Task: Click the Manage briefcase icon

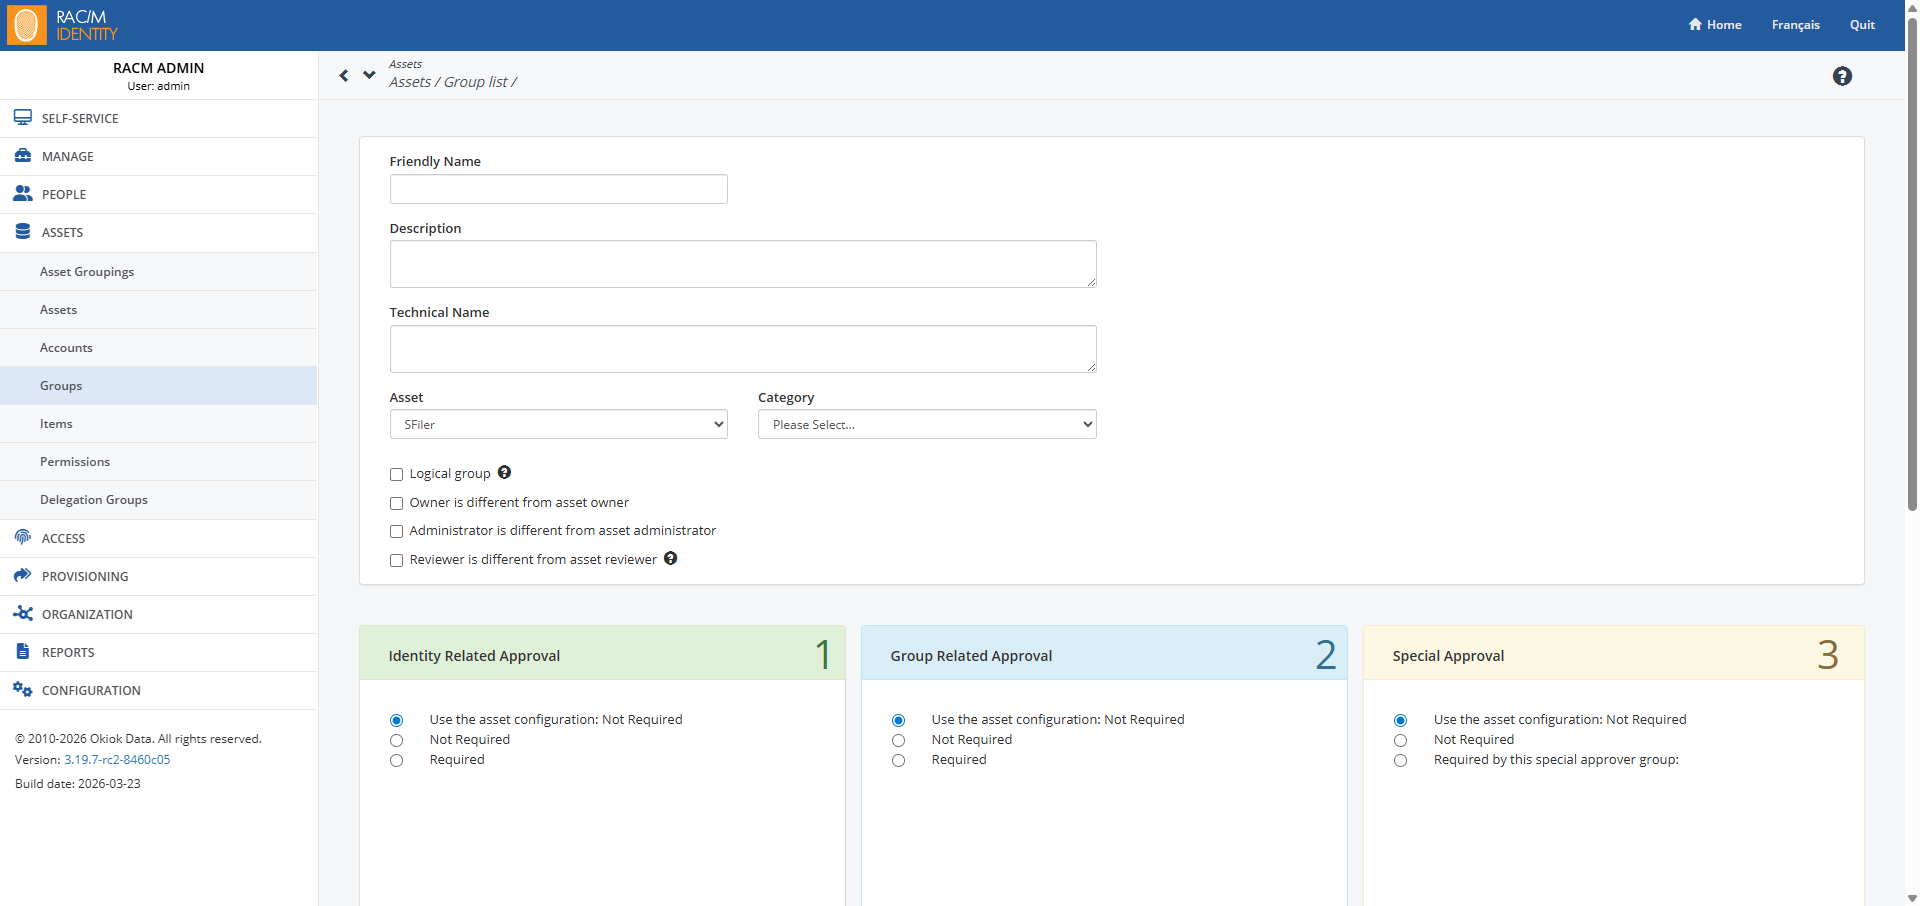Action: 22,156
